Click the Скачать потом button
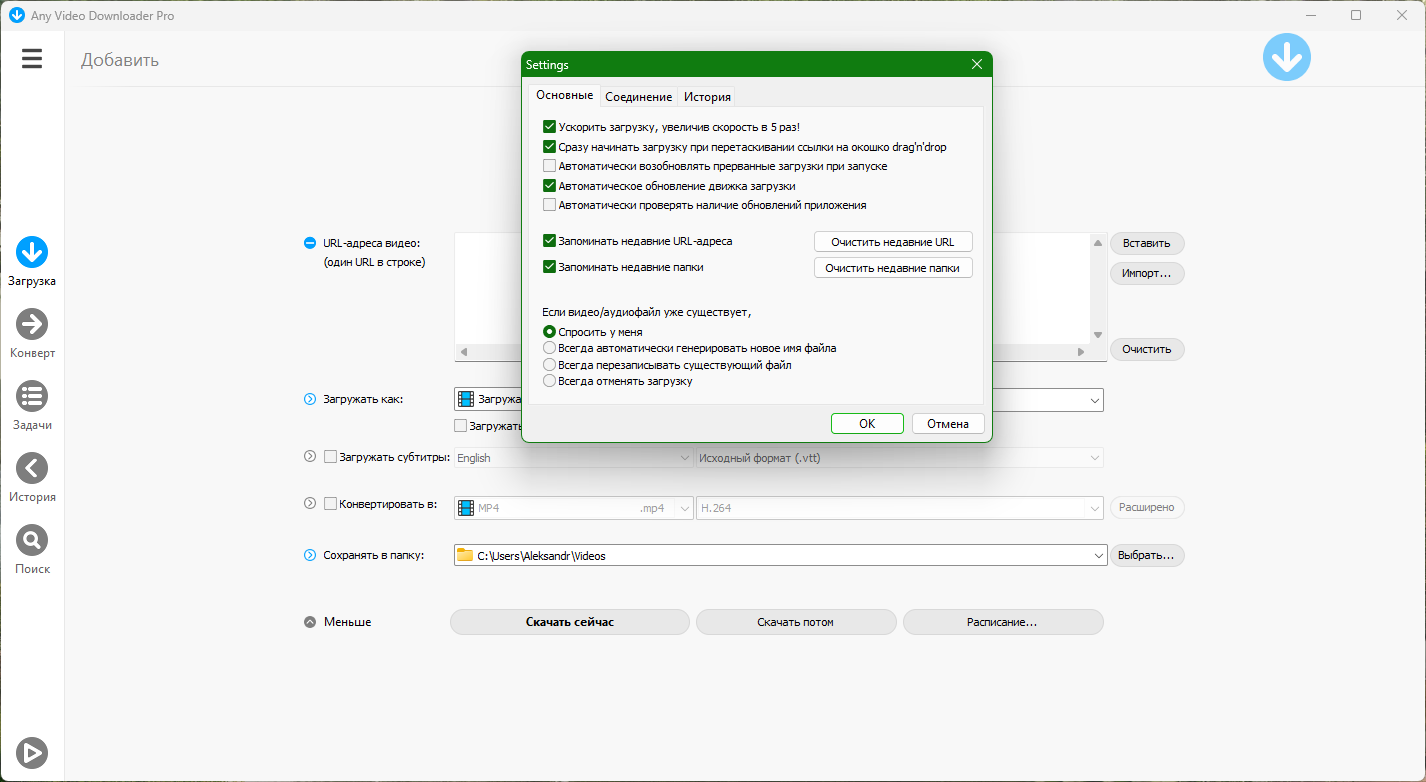Viewport: 1426px width, 782px height. (x=796, y=622)
